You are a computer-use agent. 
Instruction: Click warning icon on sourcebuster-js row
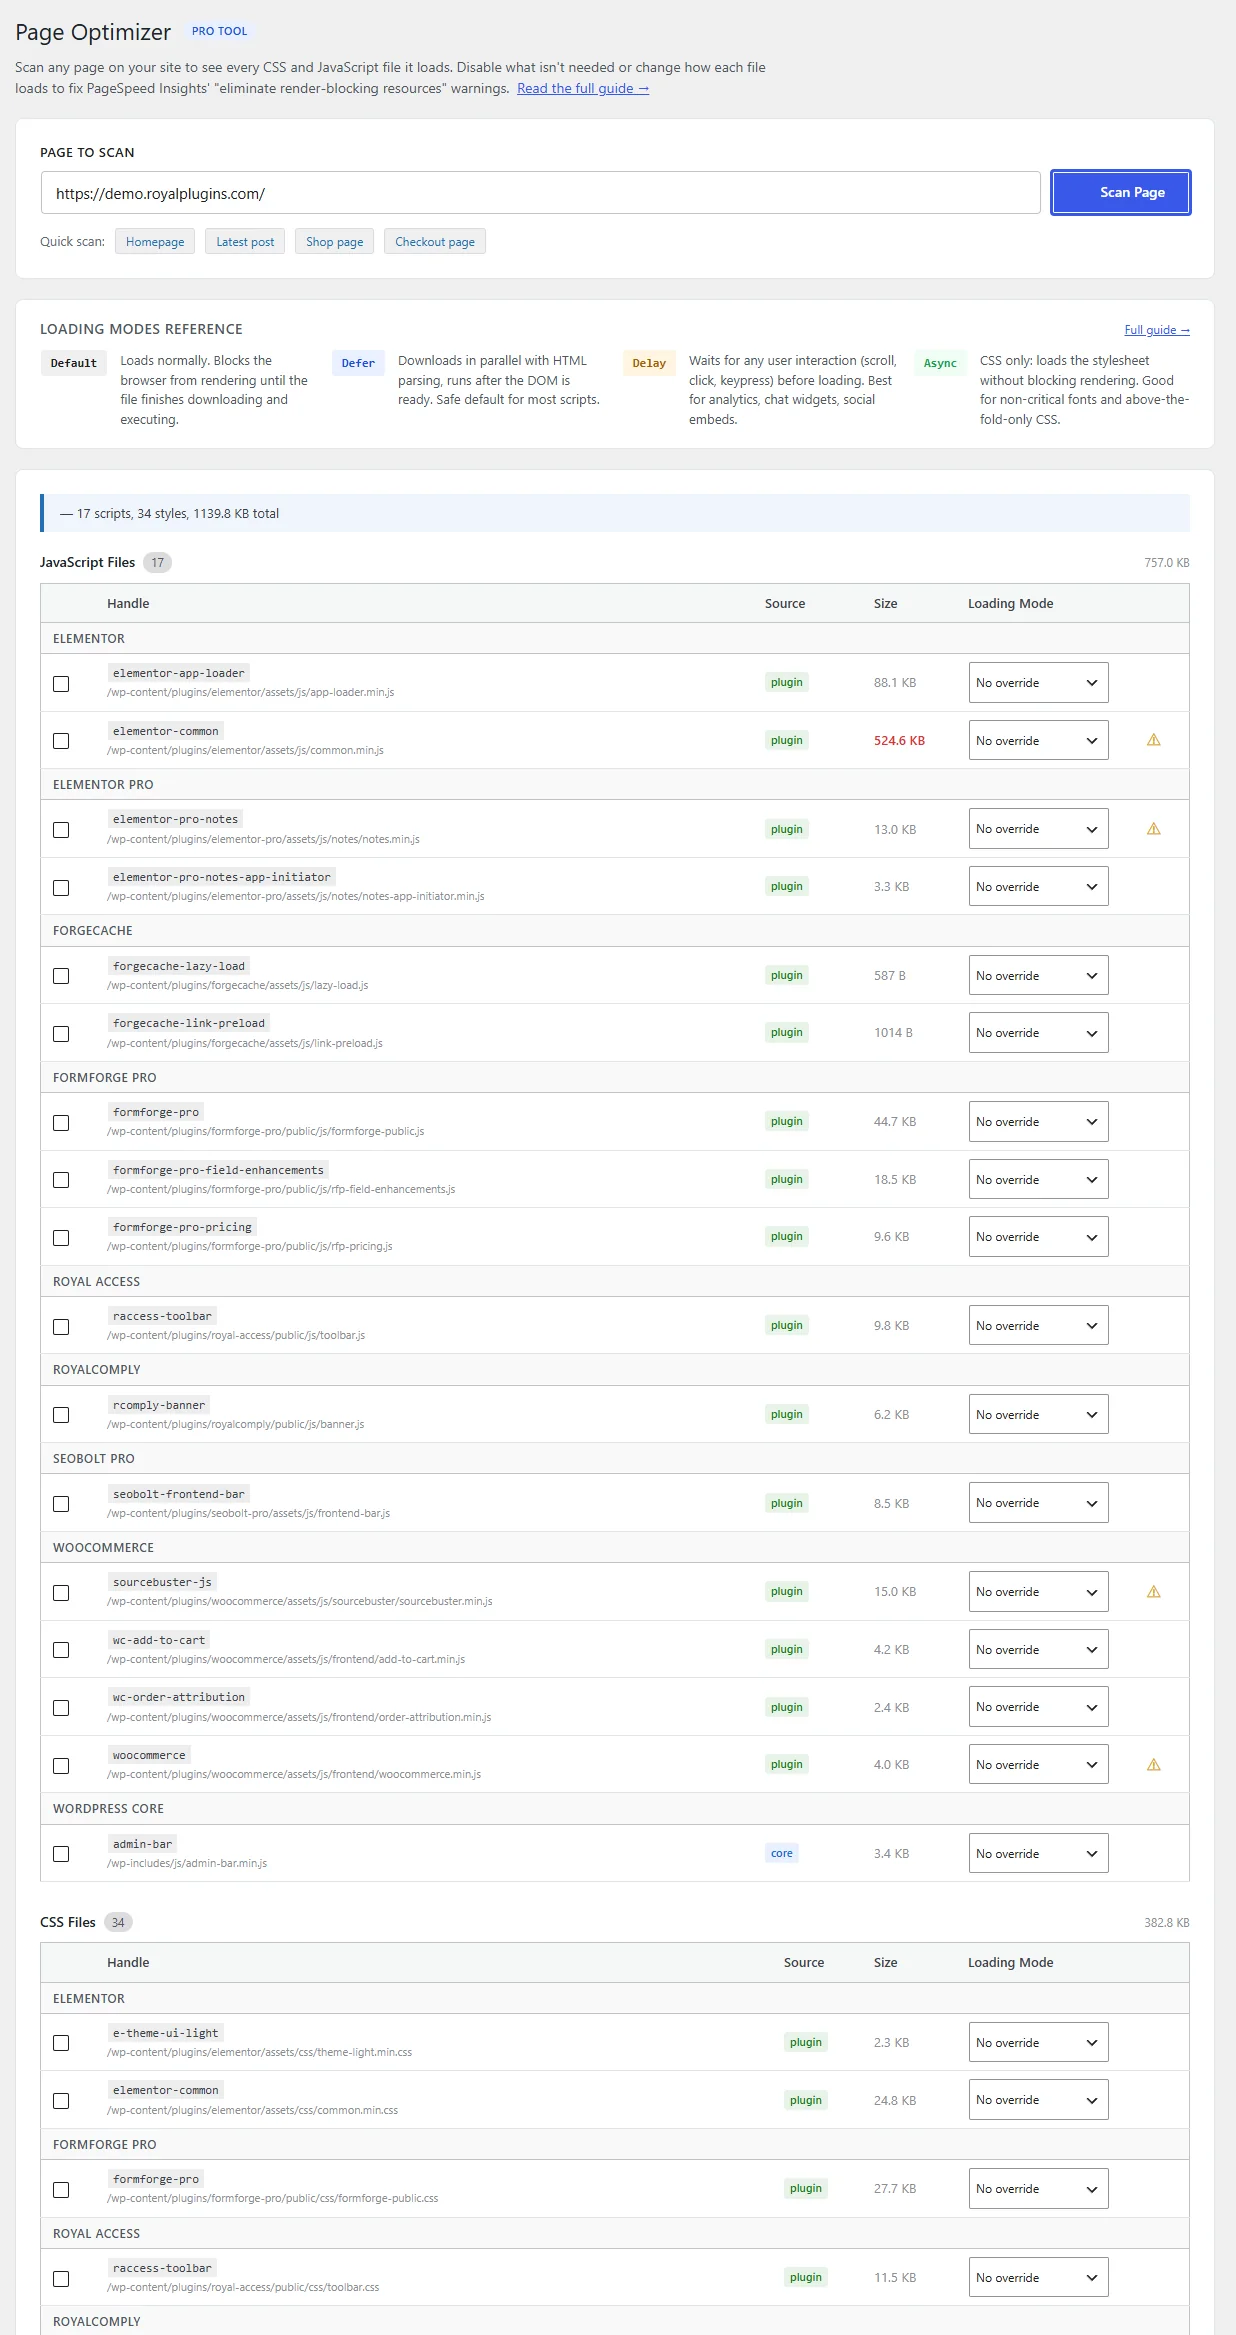1153,1592
